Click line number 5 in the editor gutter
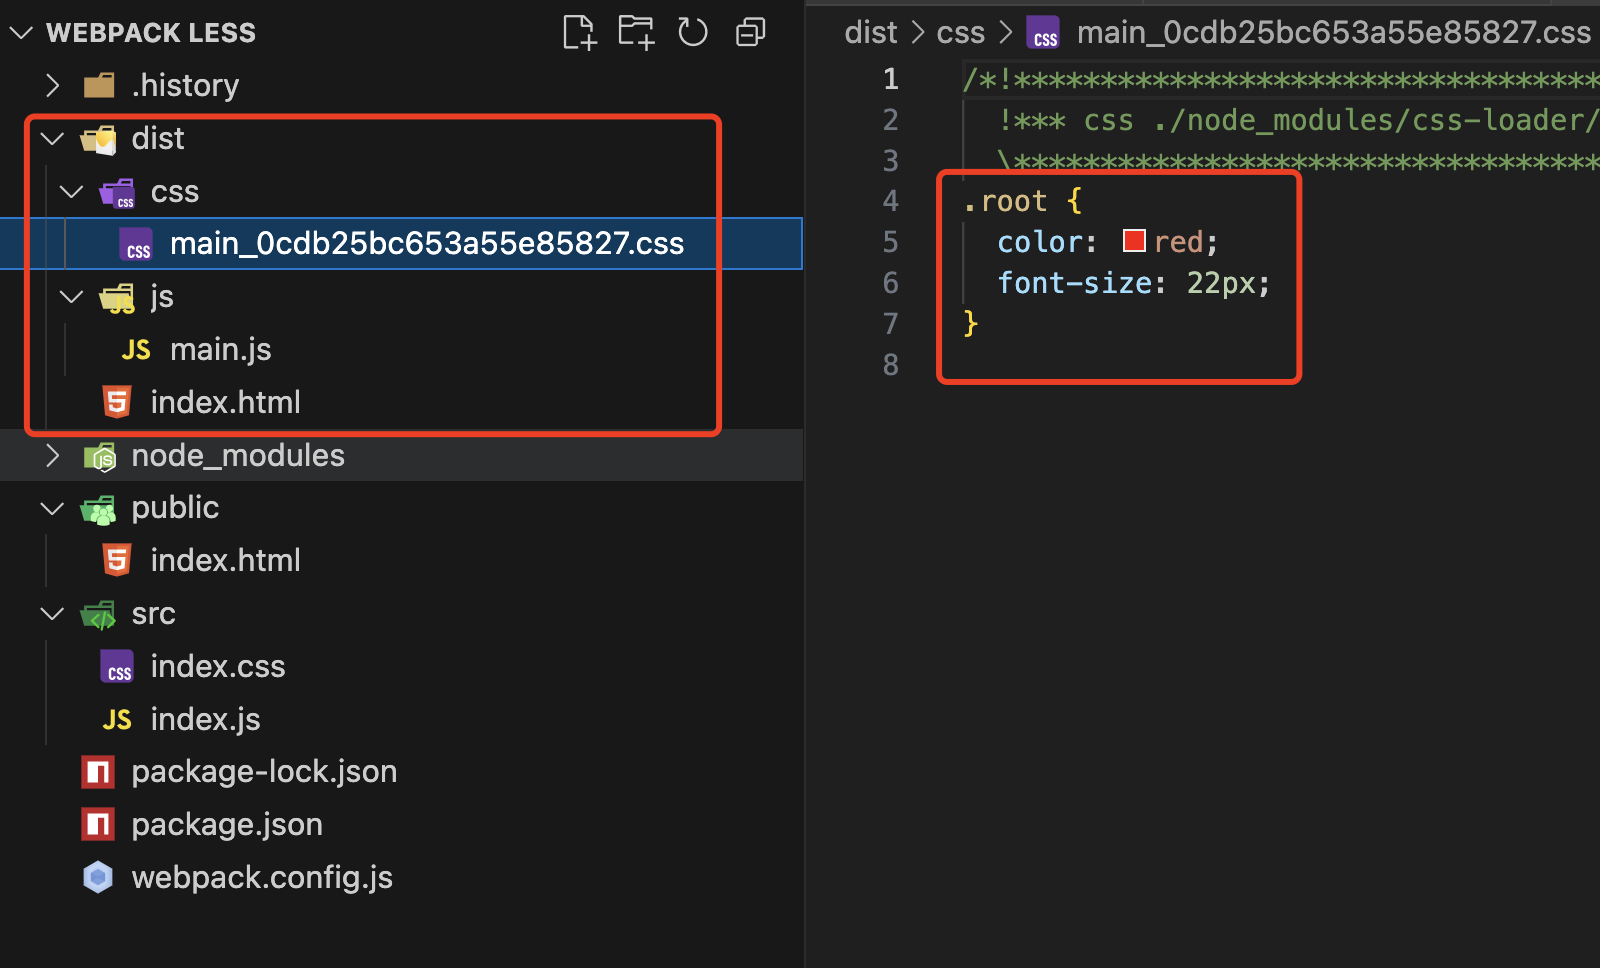This screenshot has width=1600, height=968. click(x=890, y=241)
